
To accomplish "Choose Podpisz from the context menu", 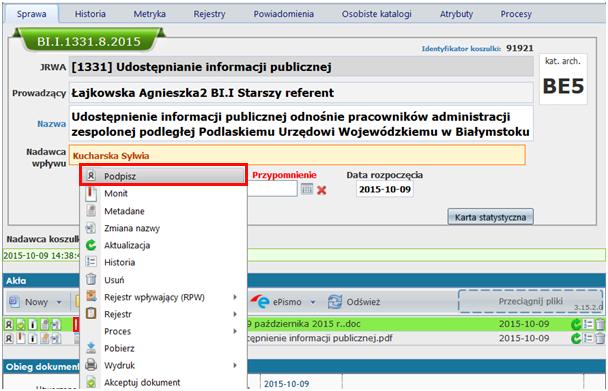I will pos(163,176).
